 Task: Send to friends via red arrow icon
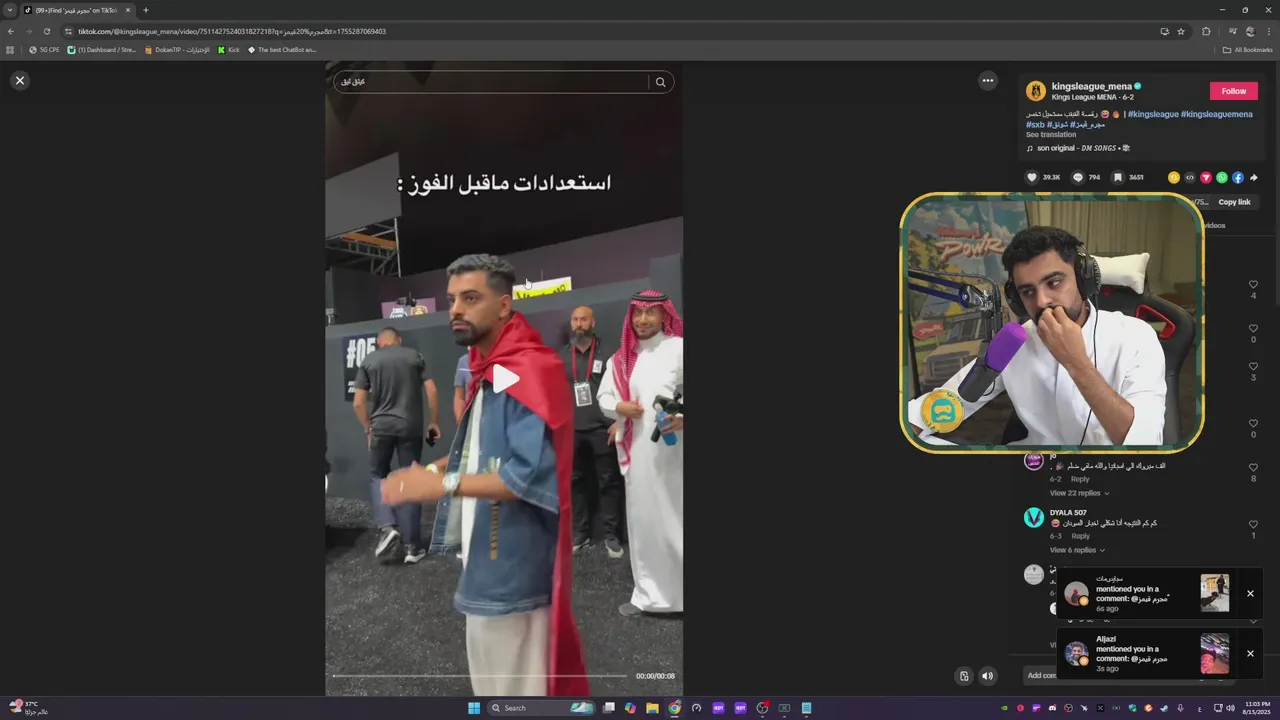coord(1206,177)
